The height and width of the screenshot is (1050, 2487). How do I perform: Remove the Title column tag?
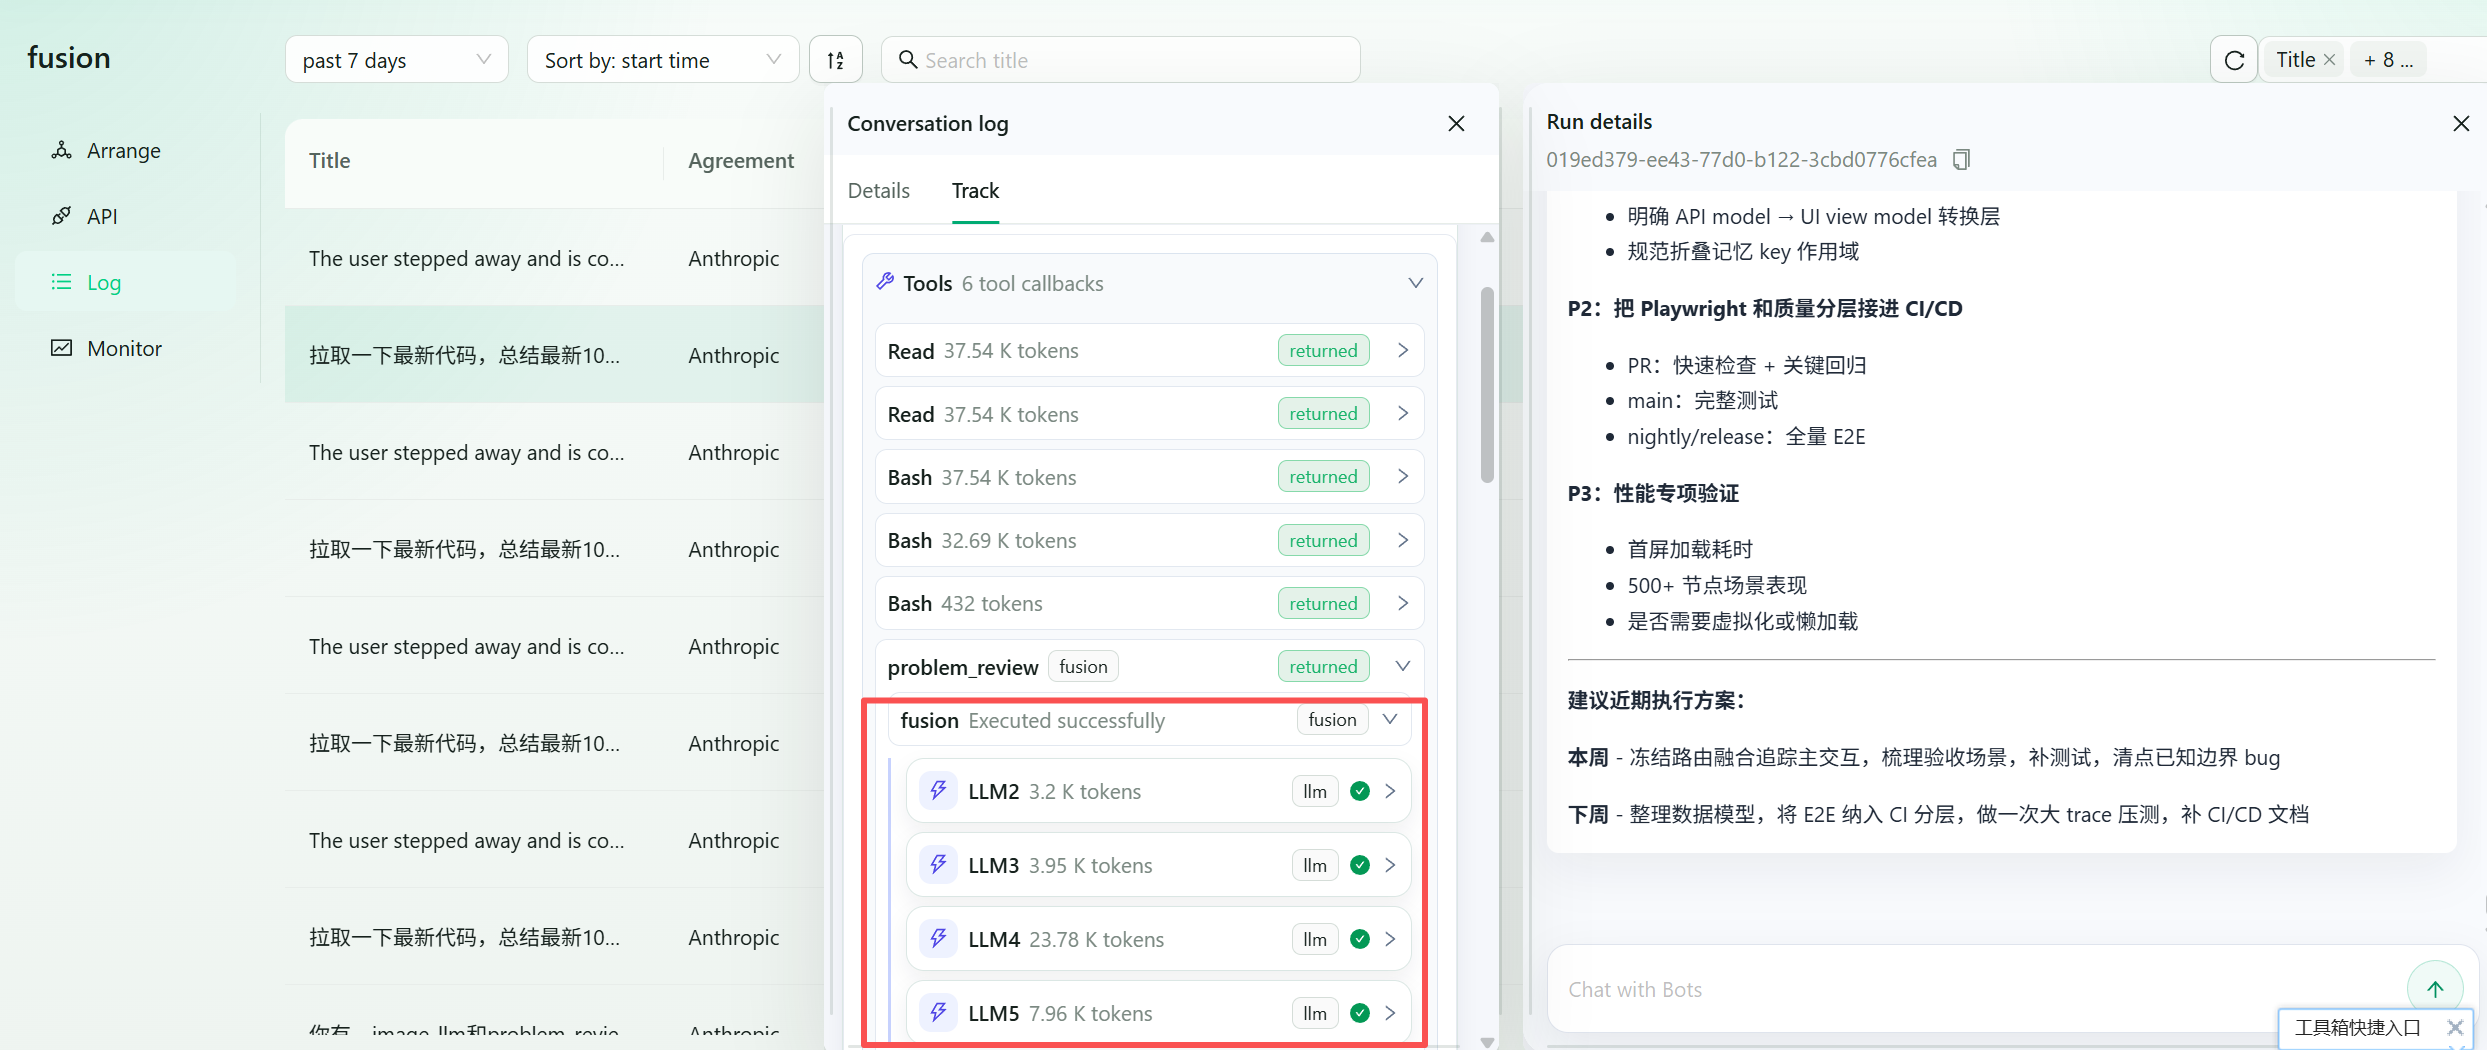[x=2329, y=60]
